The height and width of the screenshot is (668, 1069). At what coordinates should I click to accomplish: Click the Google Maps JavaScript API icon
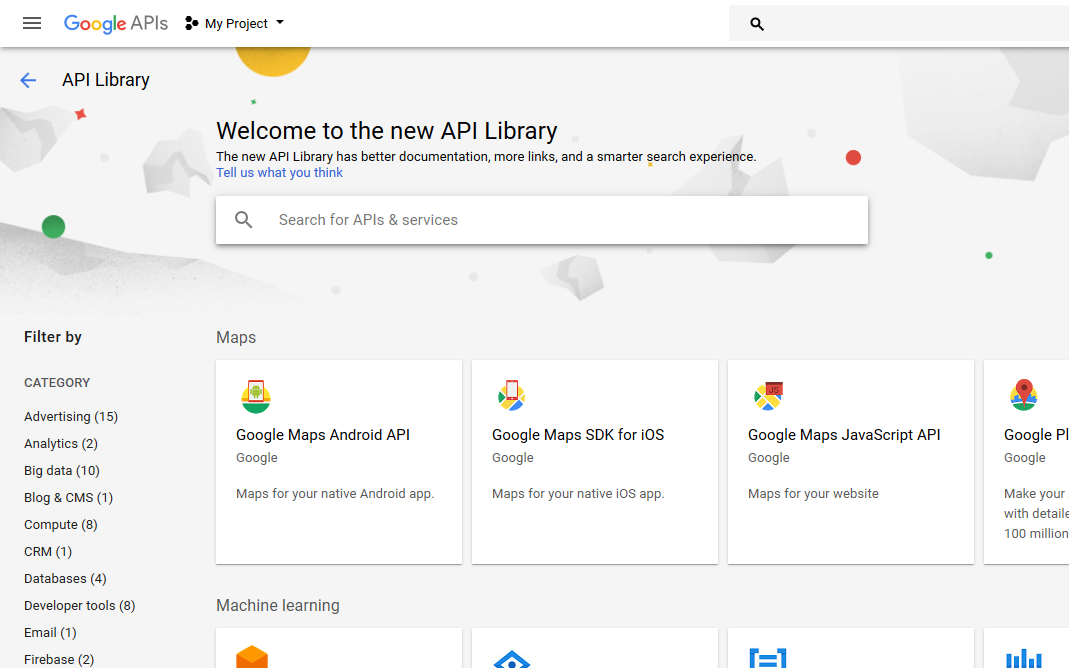point(768,396)
